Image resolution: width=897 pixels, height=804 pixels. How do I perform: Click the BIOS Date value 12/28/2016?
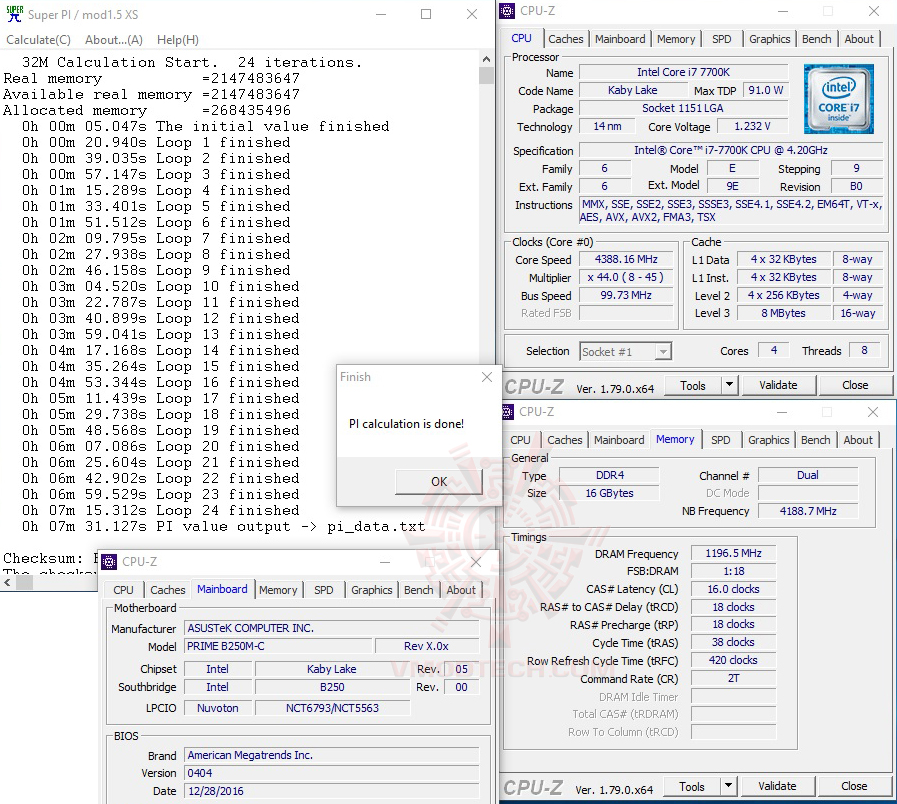[331, 791]
